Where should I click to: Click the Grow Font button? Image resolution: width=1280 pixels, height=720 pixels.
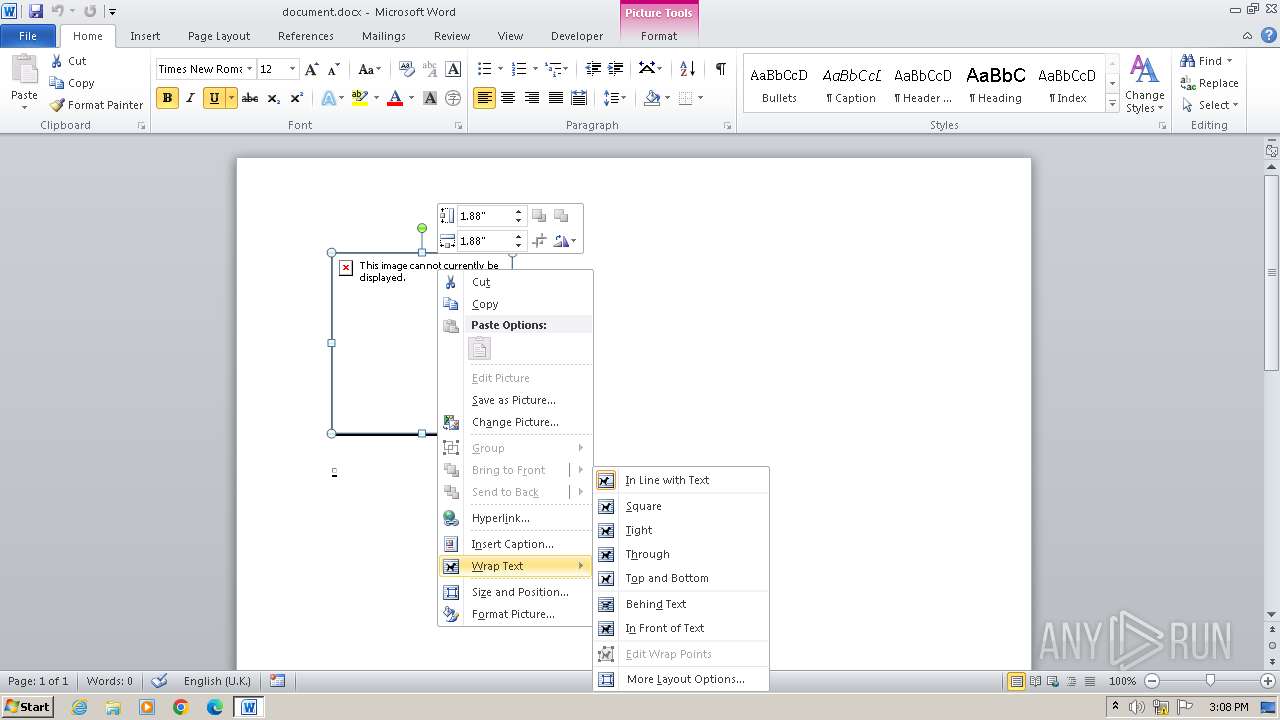[x=312, y=69]
